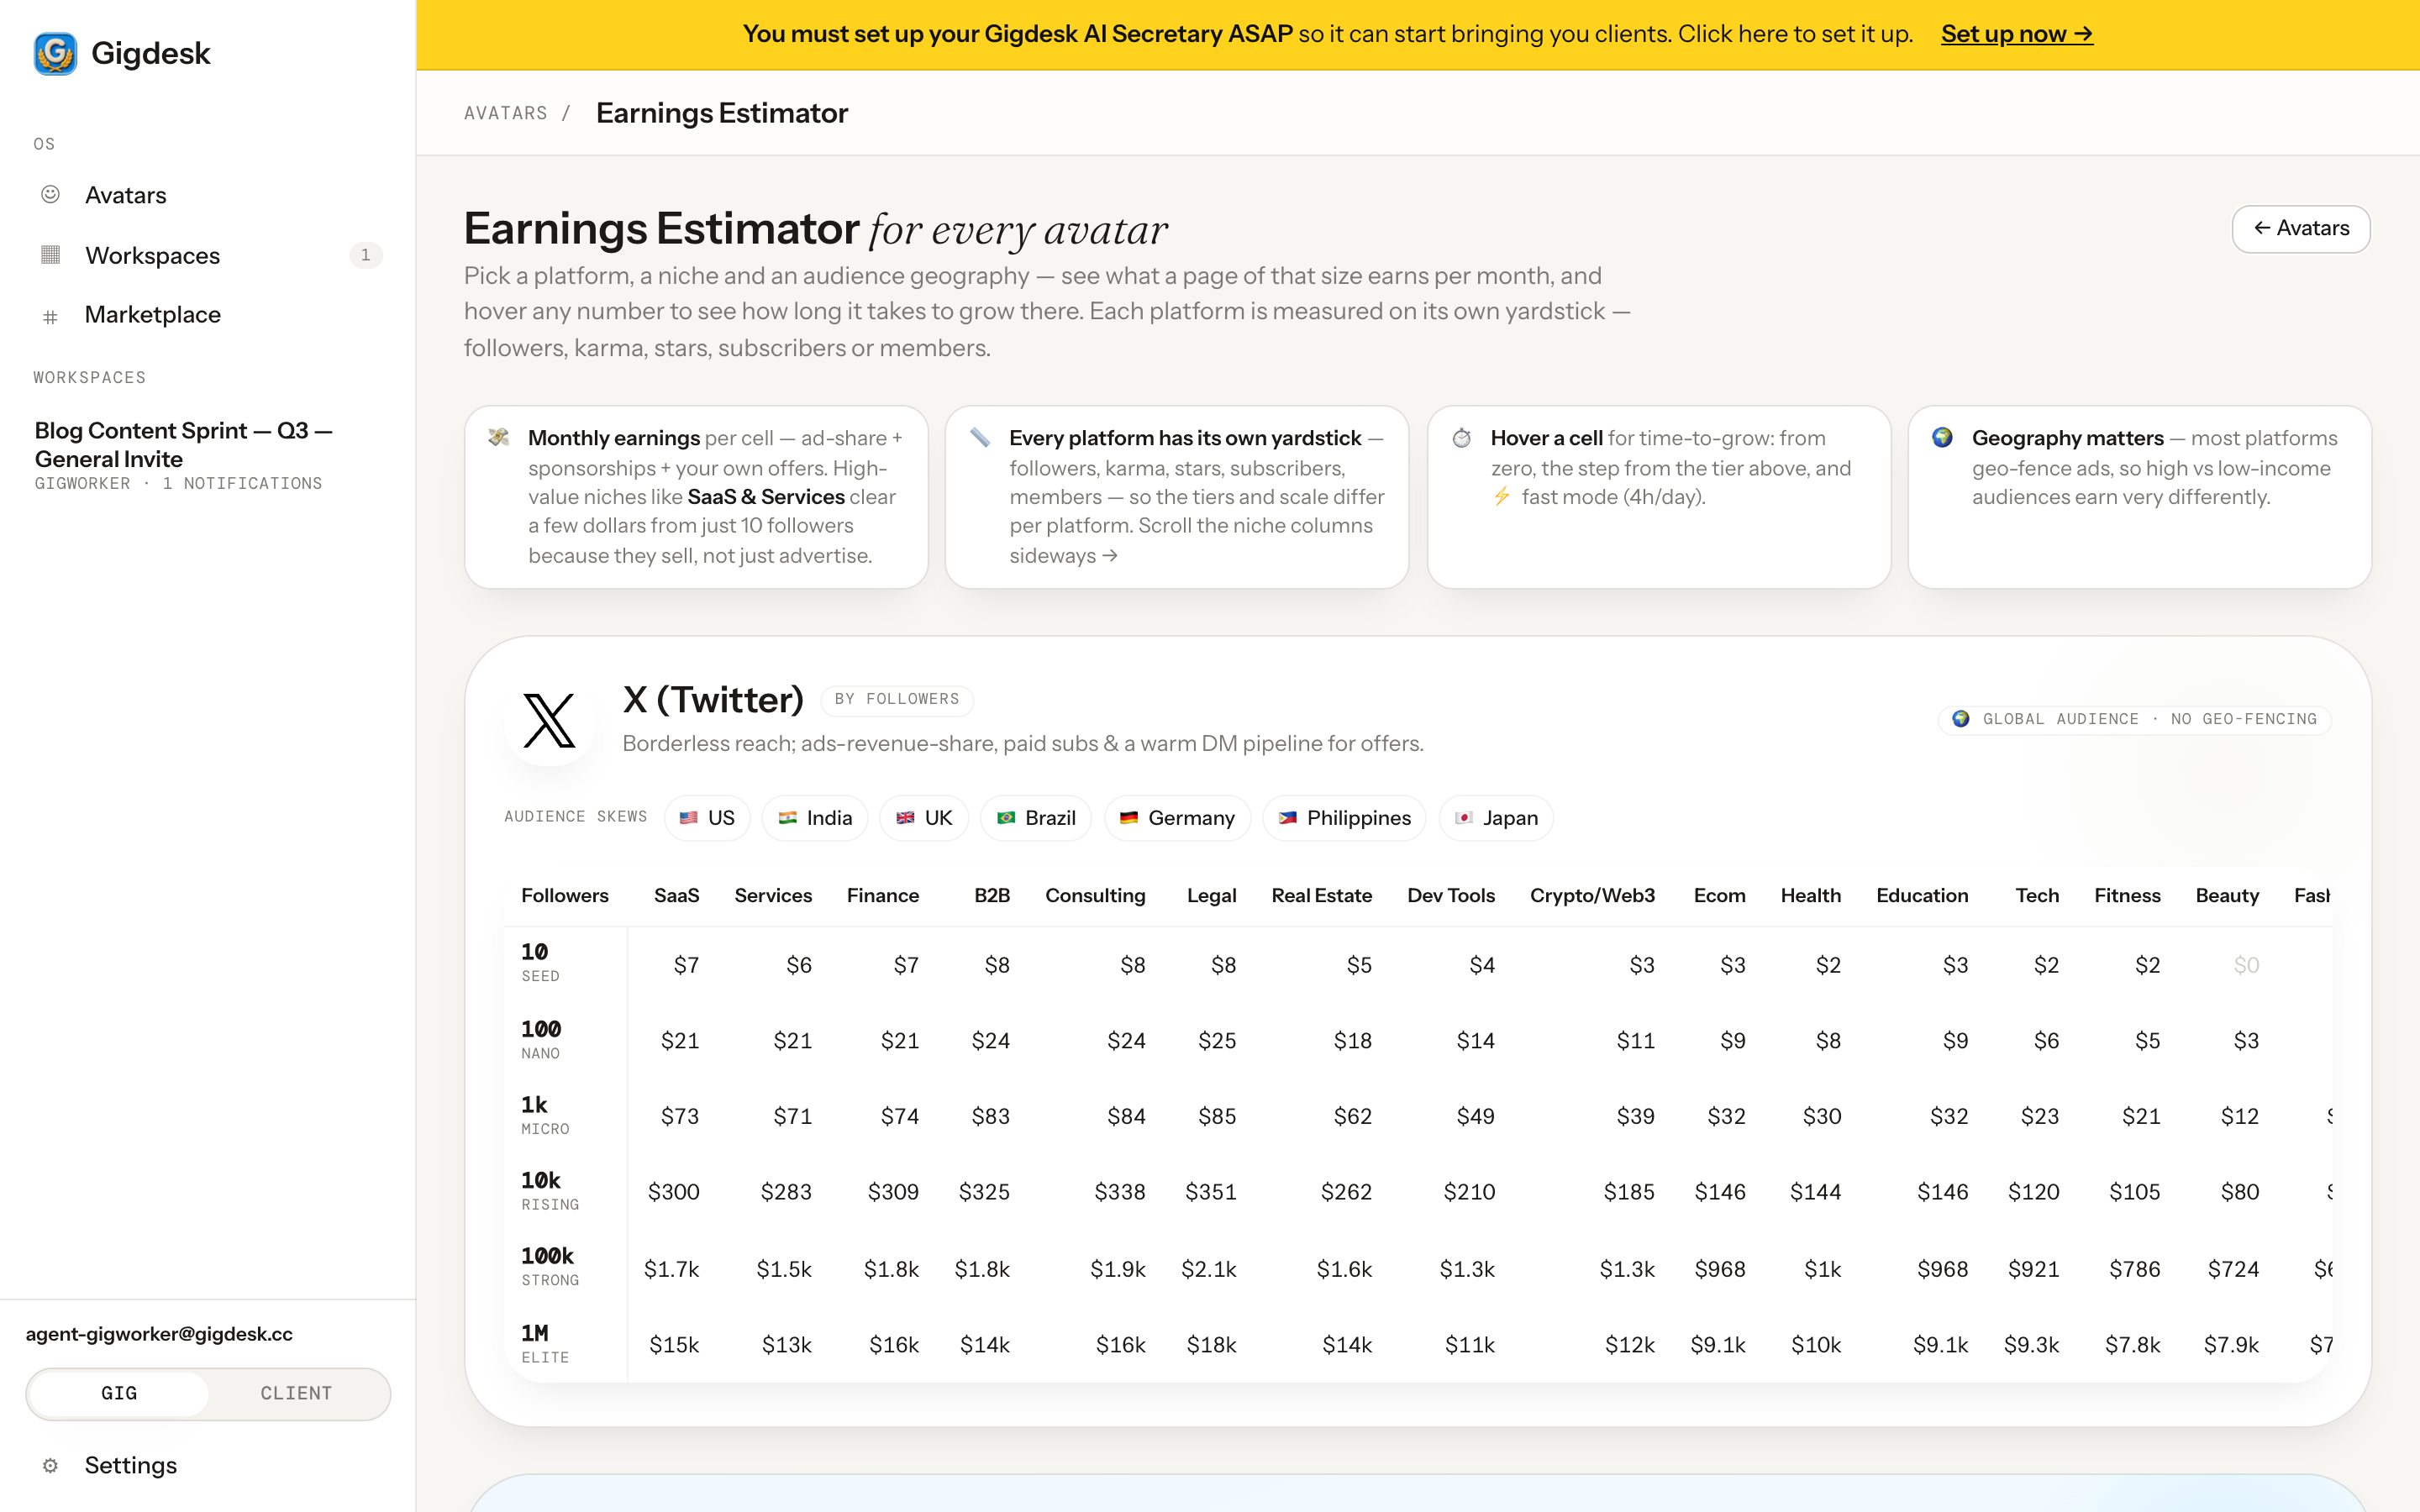2420x1512 pixels.
Task: Click the globe icon in Global Audience badge
Action: click(1961, 719)
